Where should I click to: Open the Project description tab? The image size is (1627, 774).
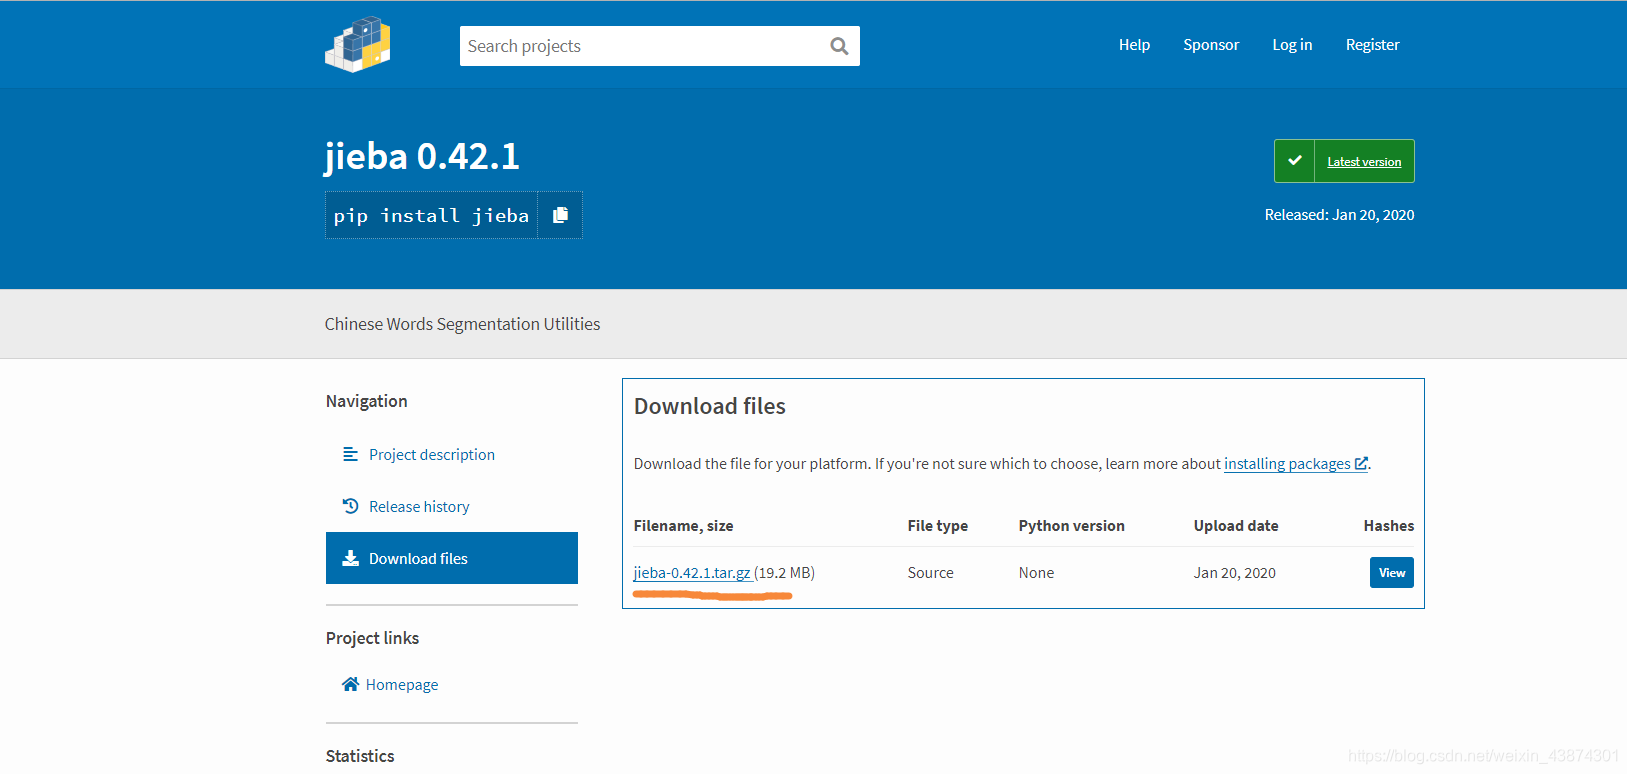pyautogui.click(x=432, y=454)
